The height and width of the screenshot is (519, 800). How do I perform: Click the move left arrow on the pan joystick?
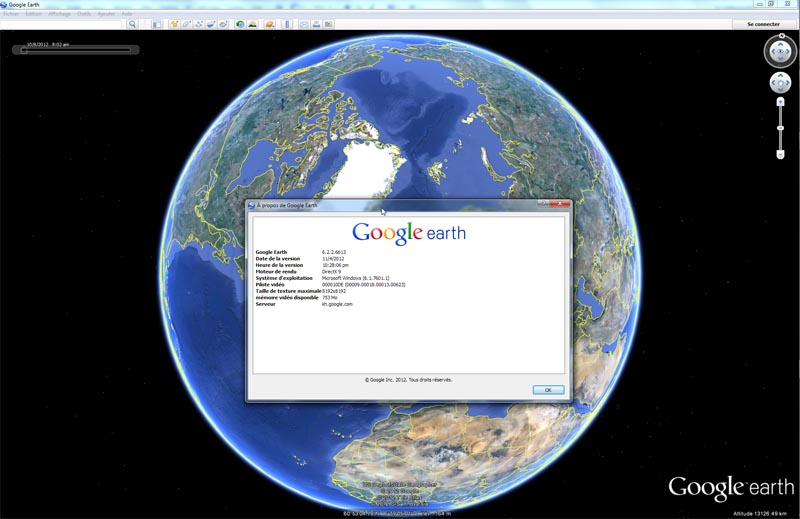tap(773, 83)
